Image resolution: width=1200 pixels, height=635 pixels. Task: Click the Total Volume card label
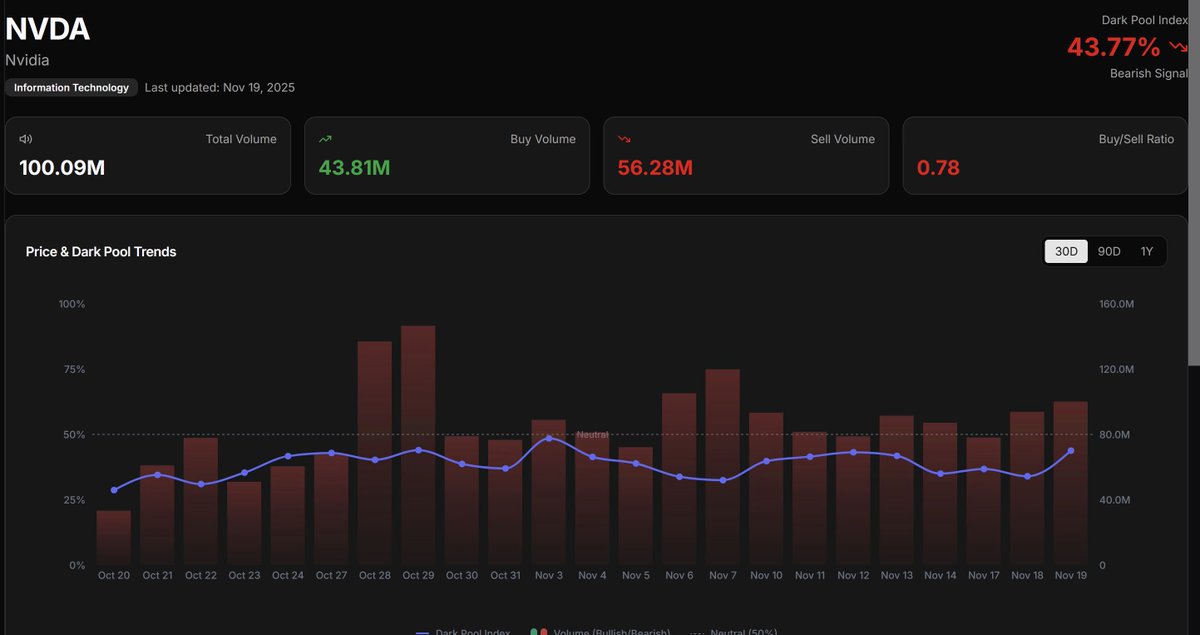pyautogui.click(x=241, y=139)
